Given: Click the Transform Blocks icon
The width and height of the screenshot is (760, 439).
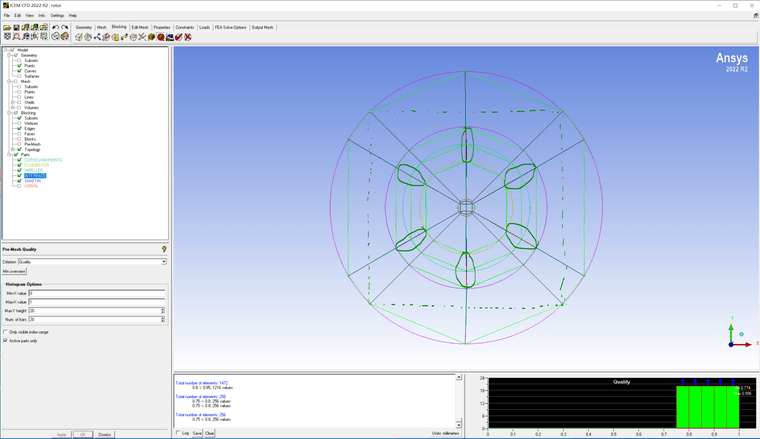Looking at the screenshot, I should click(x=133, y=37).
